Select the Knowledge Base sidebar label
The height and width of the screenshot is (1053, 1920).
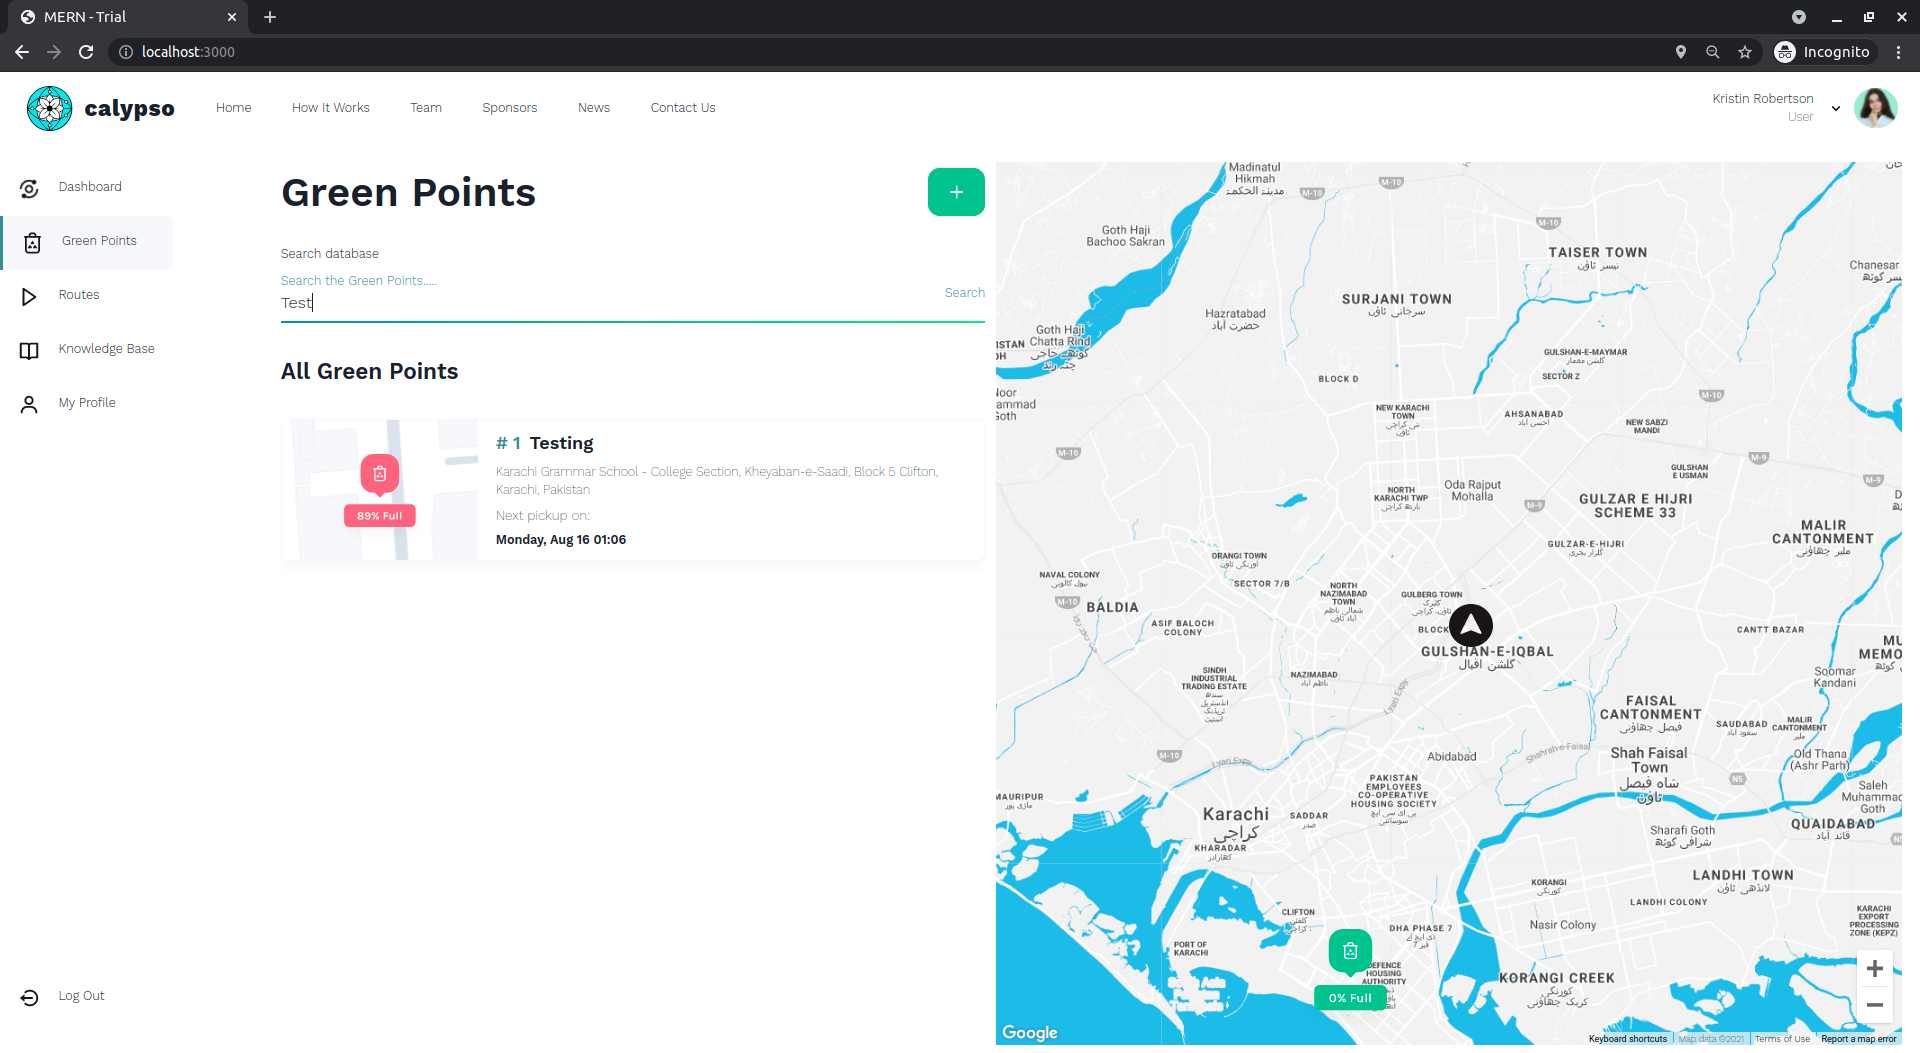tap(107, 349)
